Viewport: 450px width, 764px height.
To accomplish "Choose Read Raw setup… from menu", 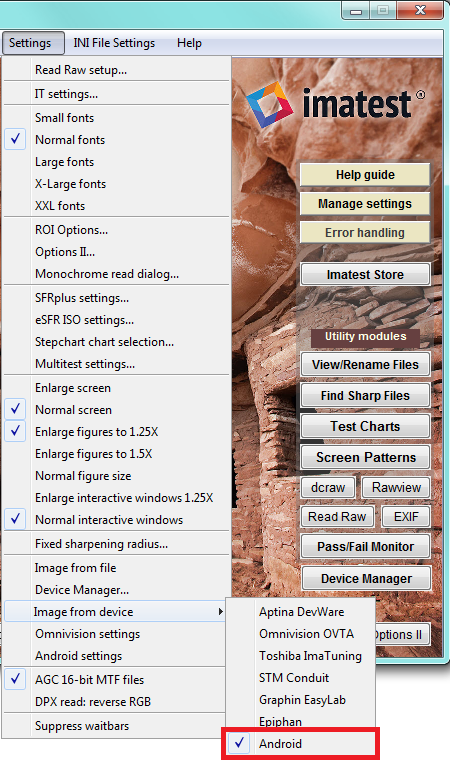I will click(x=117, y=70).
